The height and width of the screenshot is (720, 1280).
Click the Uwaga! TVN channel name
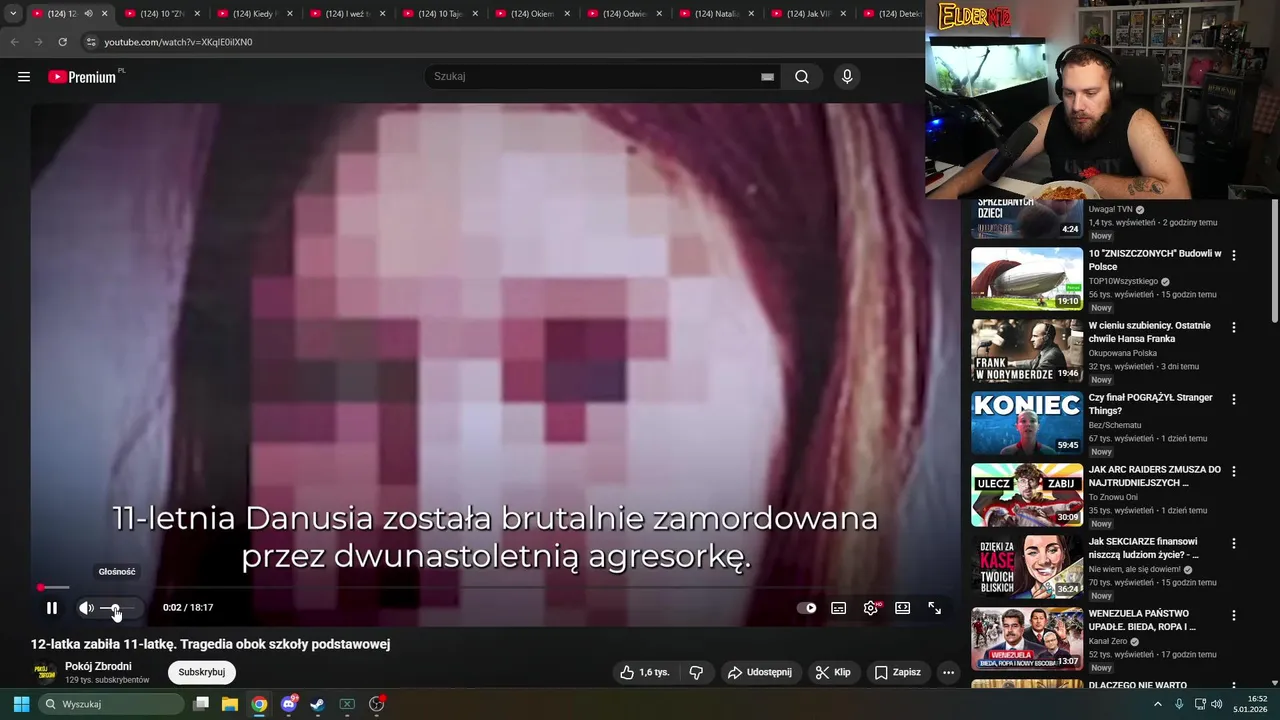coord(1111,209)
